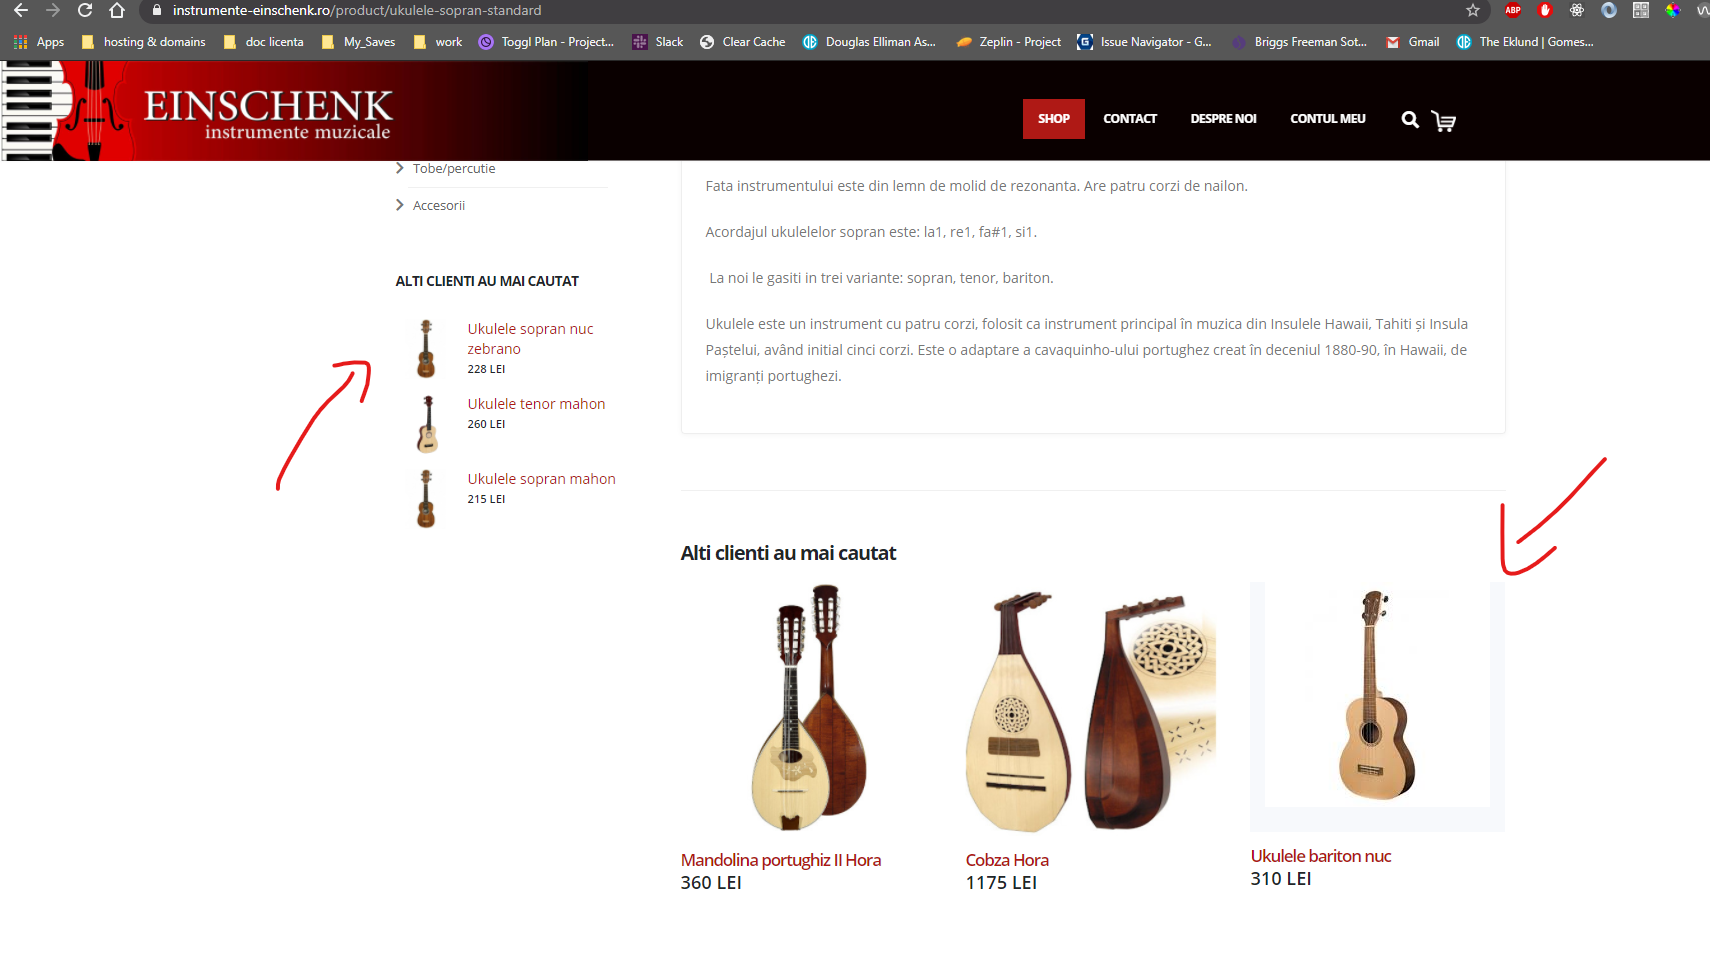This screenshot has height=973, width=1710.
Task: Go to the CONTACT menu item
Action: coord(1130,119)
